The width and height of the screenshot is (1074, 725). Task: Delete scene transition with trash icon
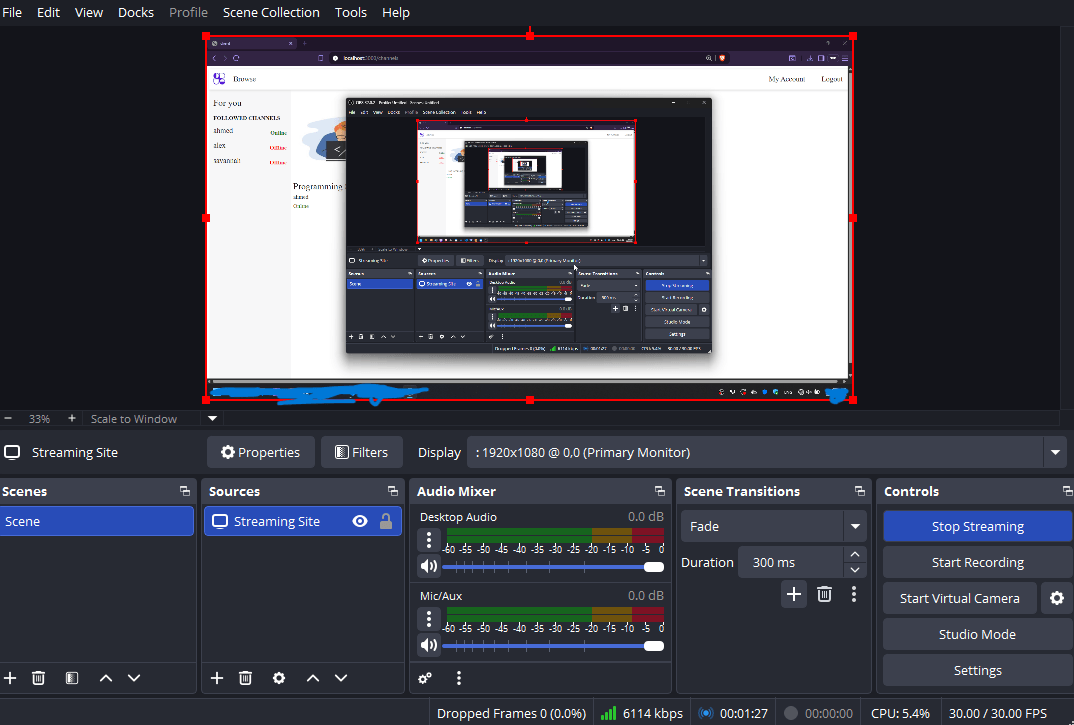coord(824,593)
